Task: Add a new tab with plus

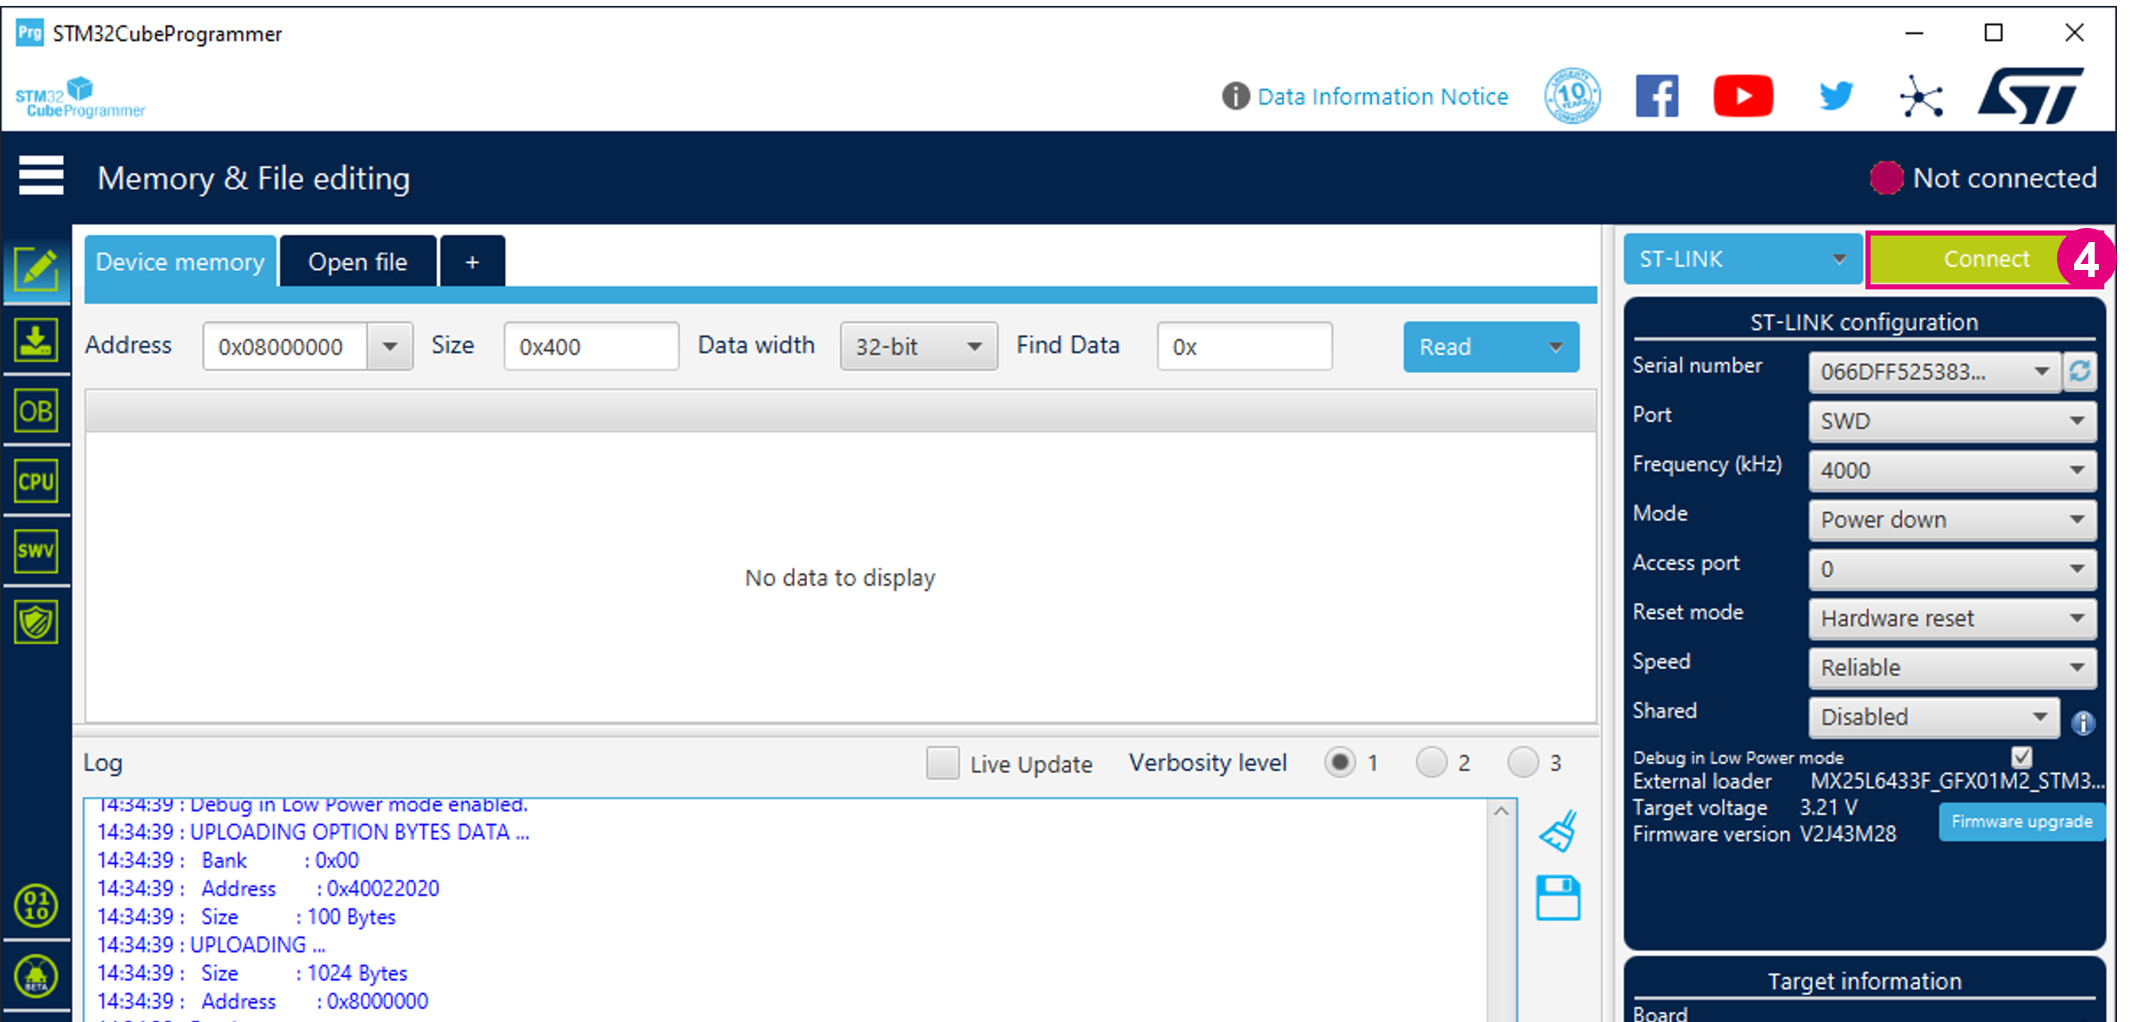Action: click(x=472, y=262)
